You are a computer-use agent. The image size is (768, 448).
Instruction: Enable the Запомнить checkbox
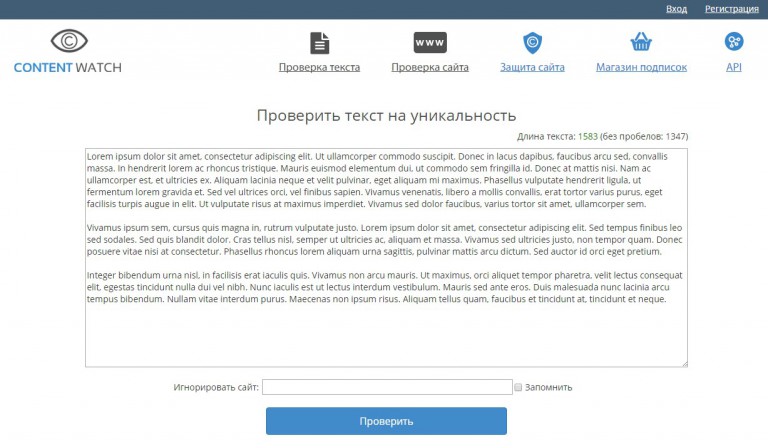(518, 387)
